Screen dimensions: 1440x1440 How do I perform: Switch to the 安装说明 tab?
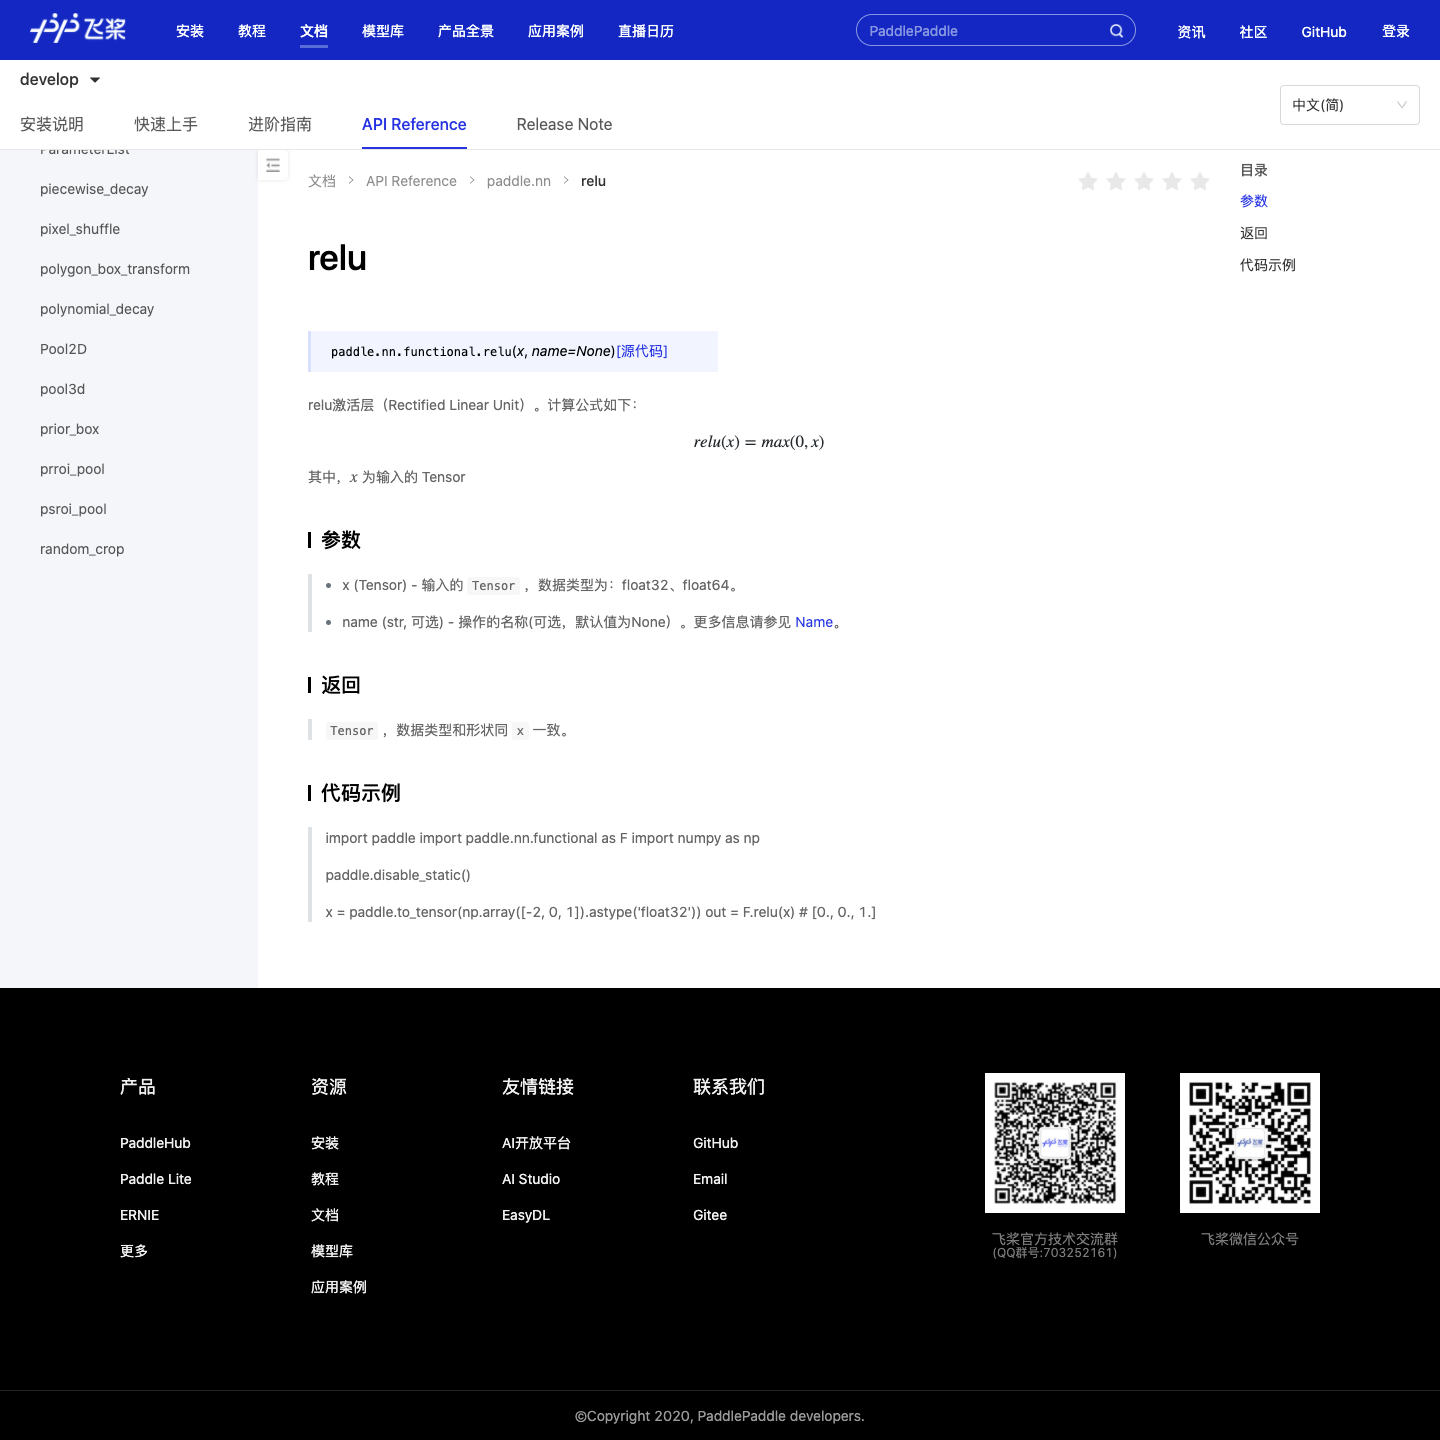pyautogui.click(x=52, y=124)
